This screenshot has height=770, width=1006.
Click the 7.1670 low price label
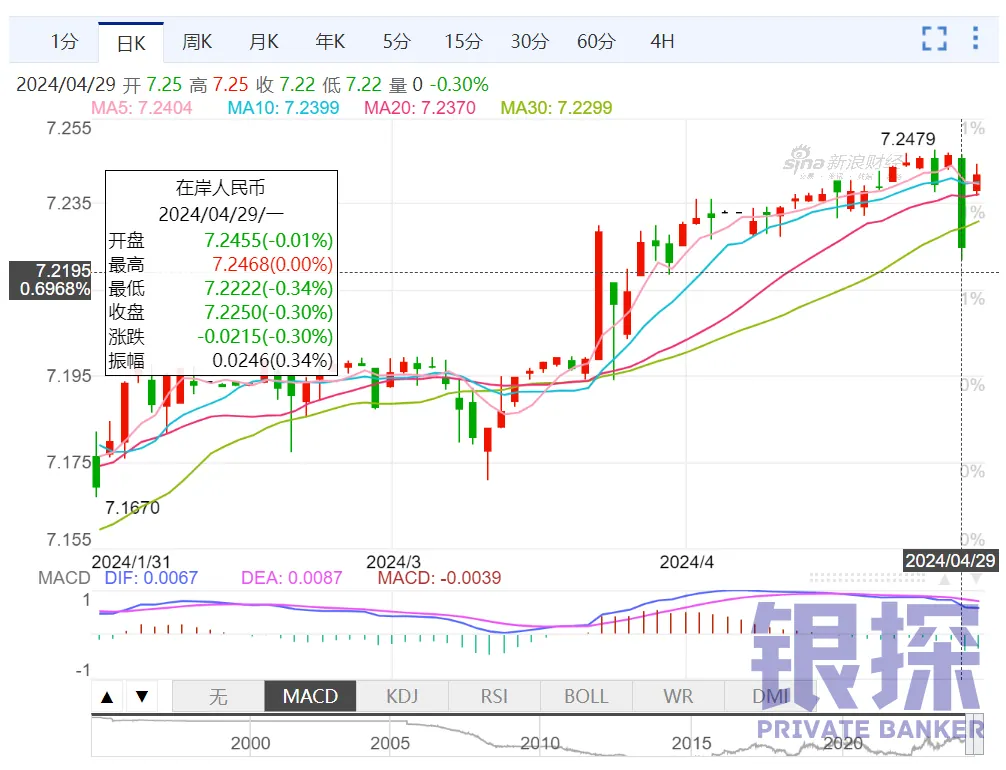pyautogui.click(x=132, y=508)
